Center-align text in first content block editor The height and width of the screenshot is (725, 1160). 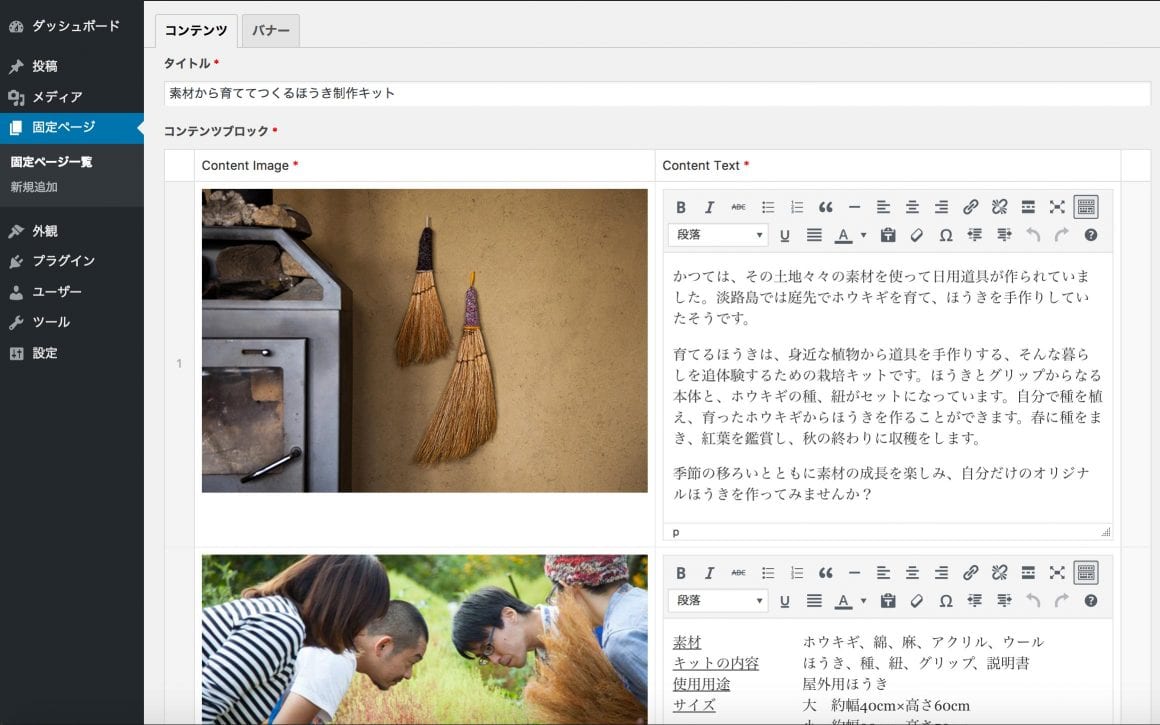click(x=912, y=207)
